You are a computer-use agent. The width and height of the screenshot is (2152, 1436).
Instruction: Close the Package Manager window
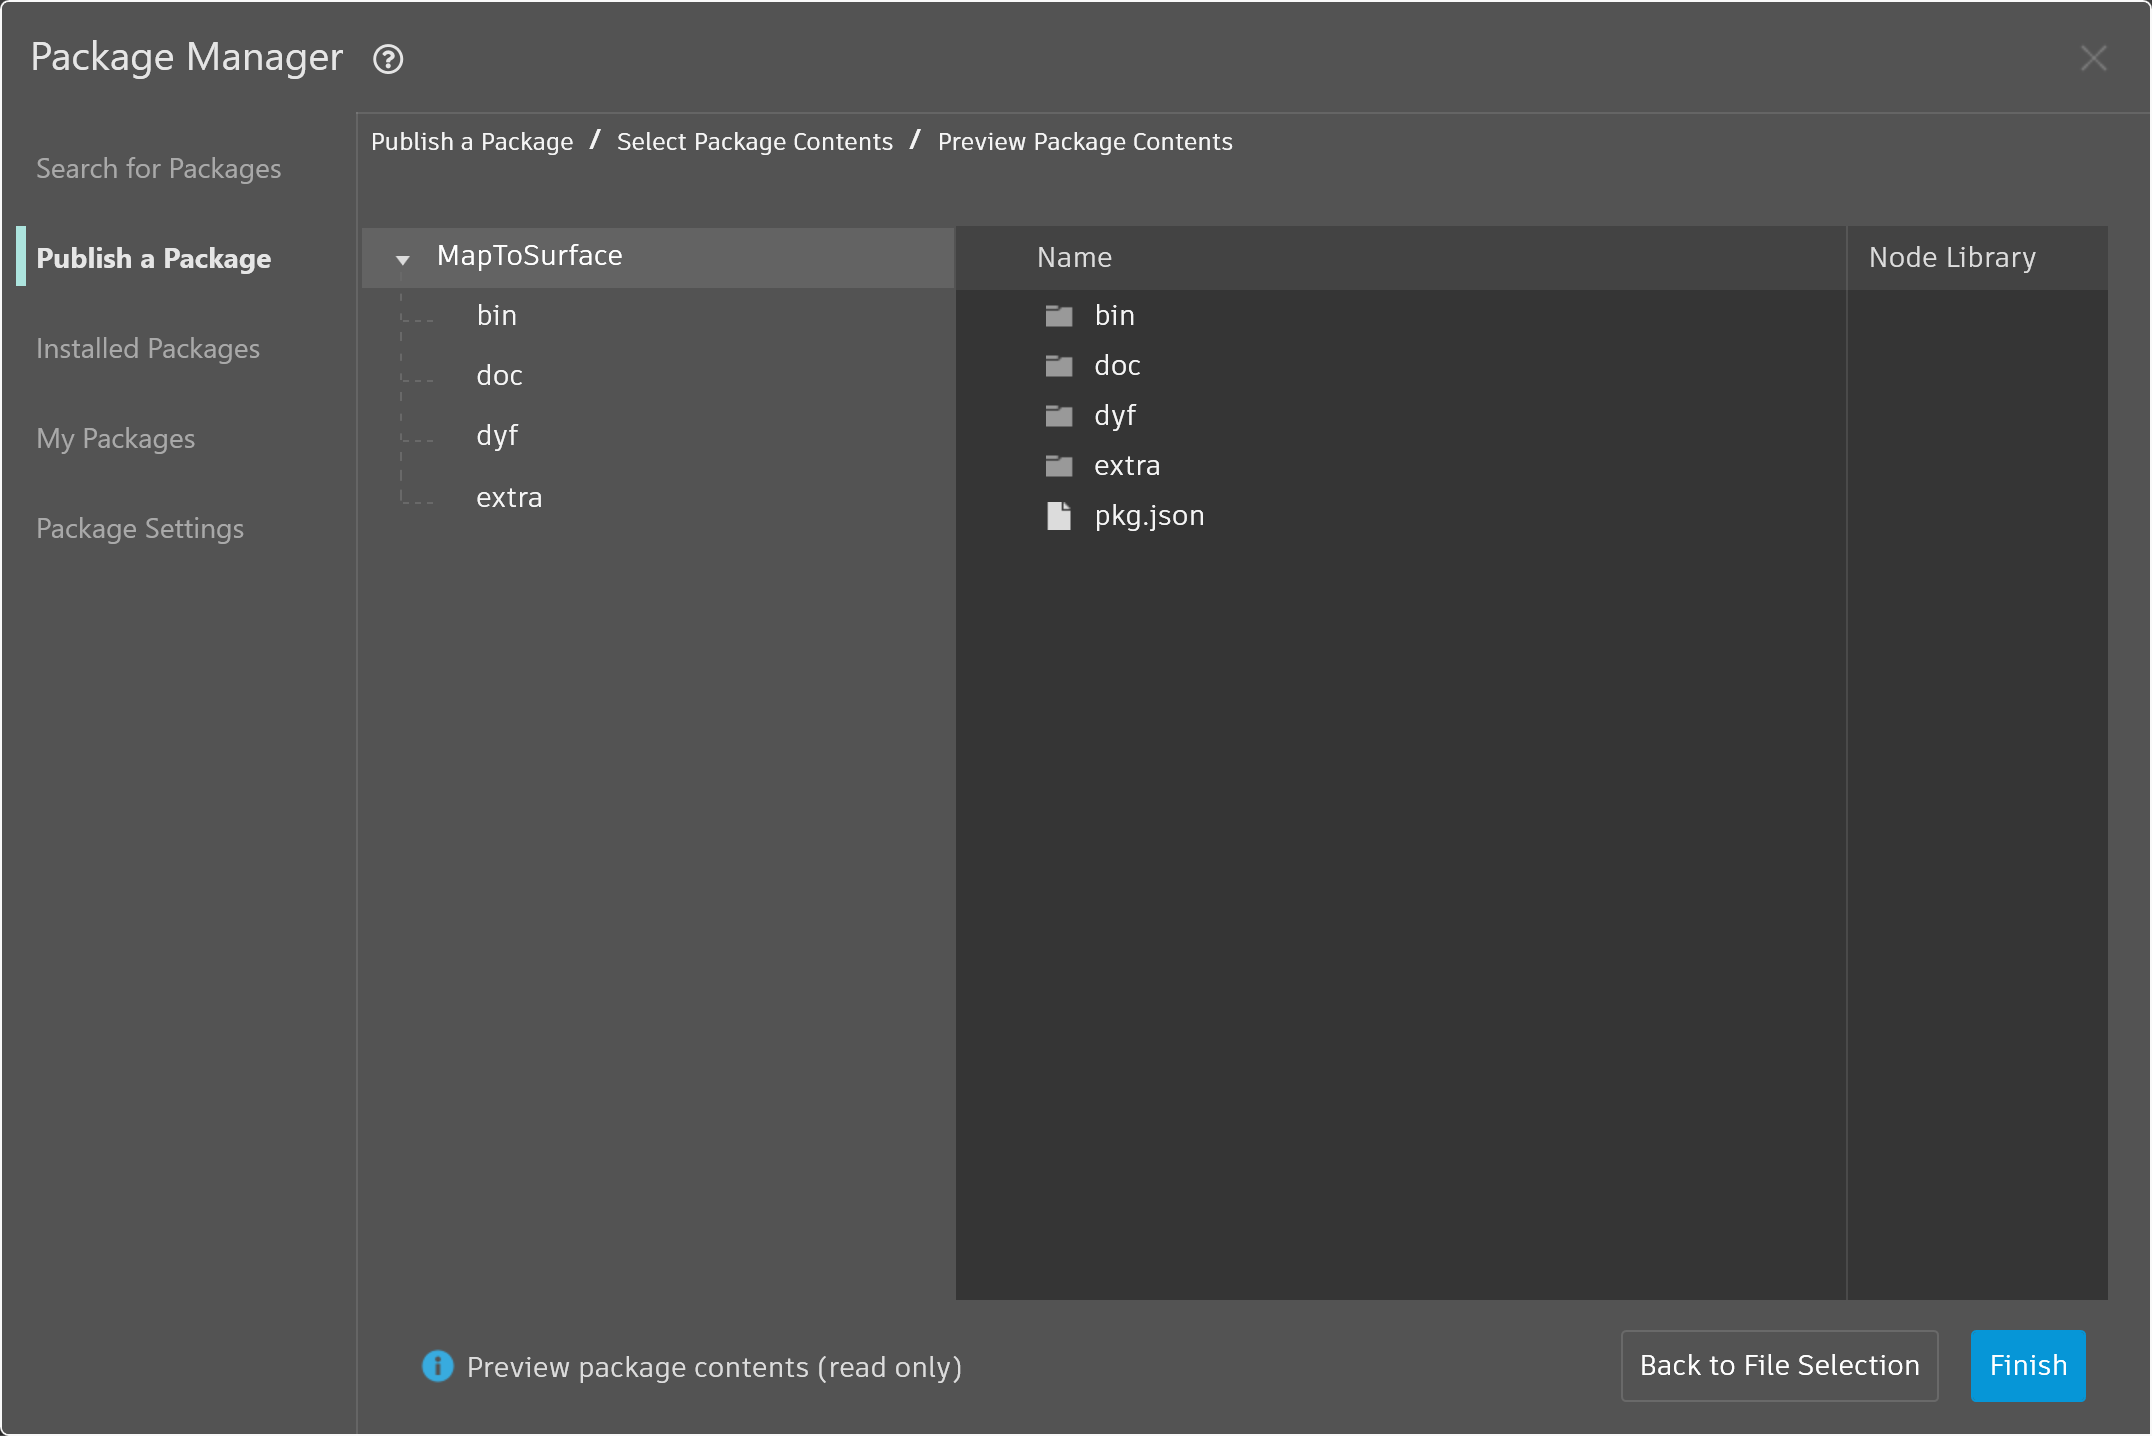(2093, 58)
